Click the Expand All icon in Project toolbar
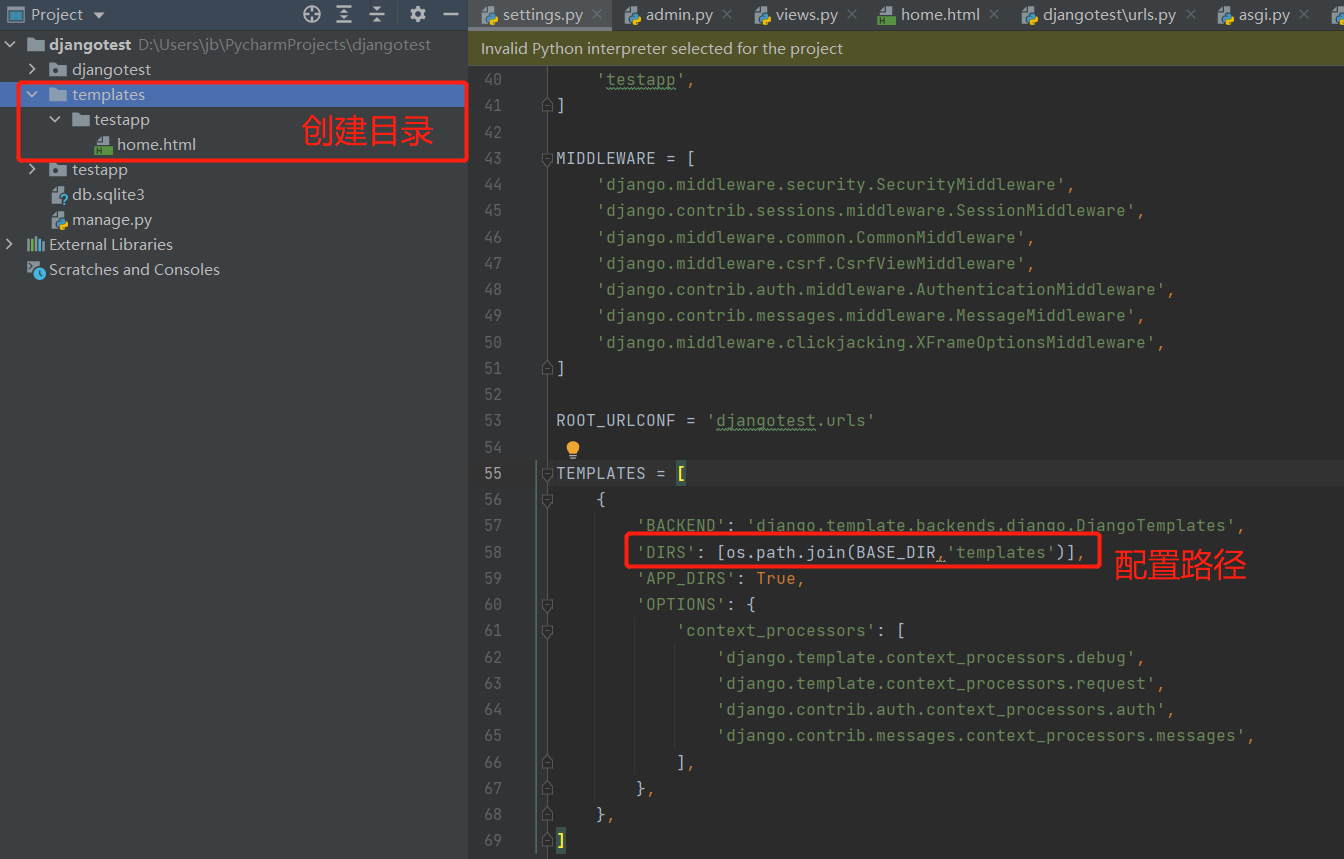Screen dimensions: 1344x859 pos(344,14)
